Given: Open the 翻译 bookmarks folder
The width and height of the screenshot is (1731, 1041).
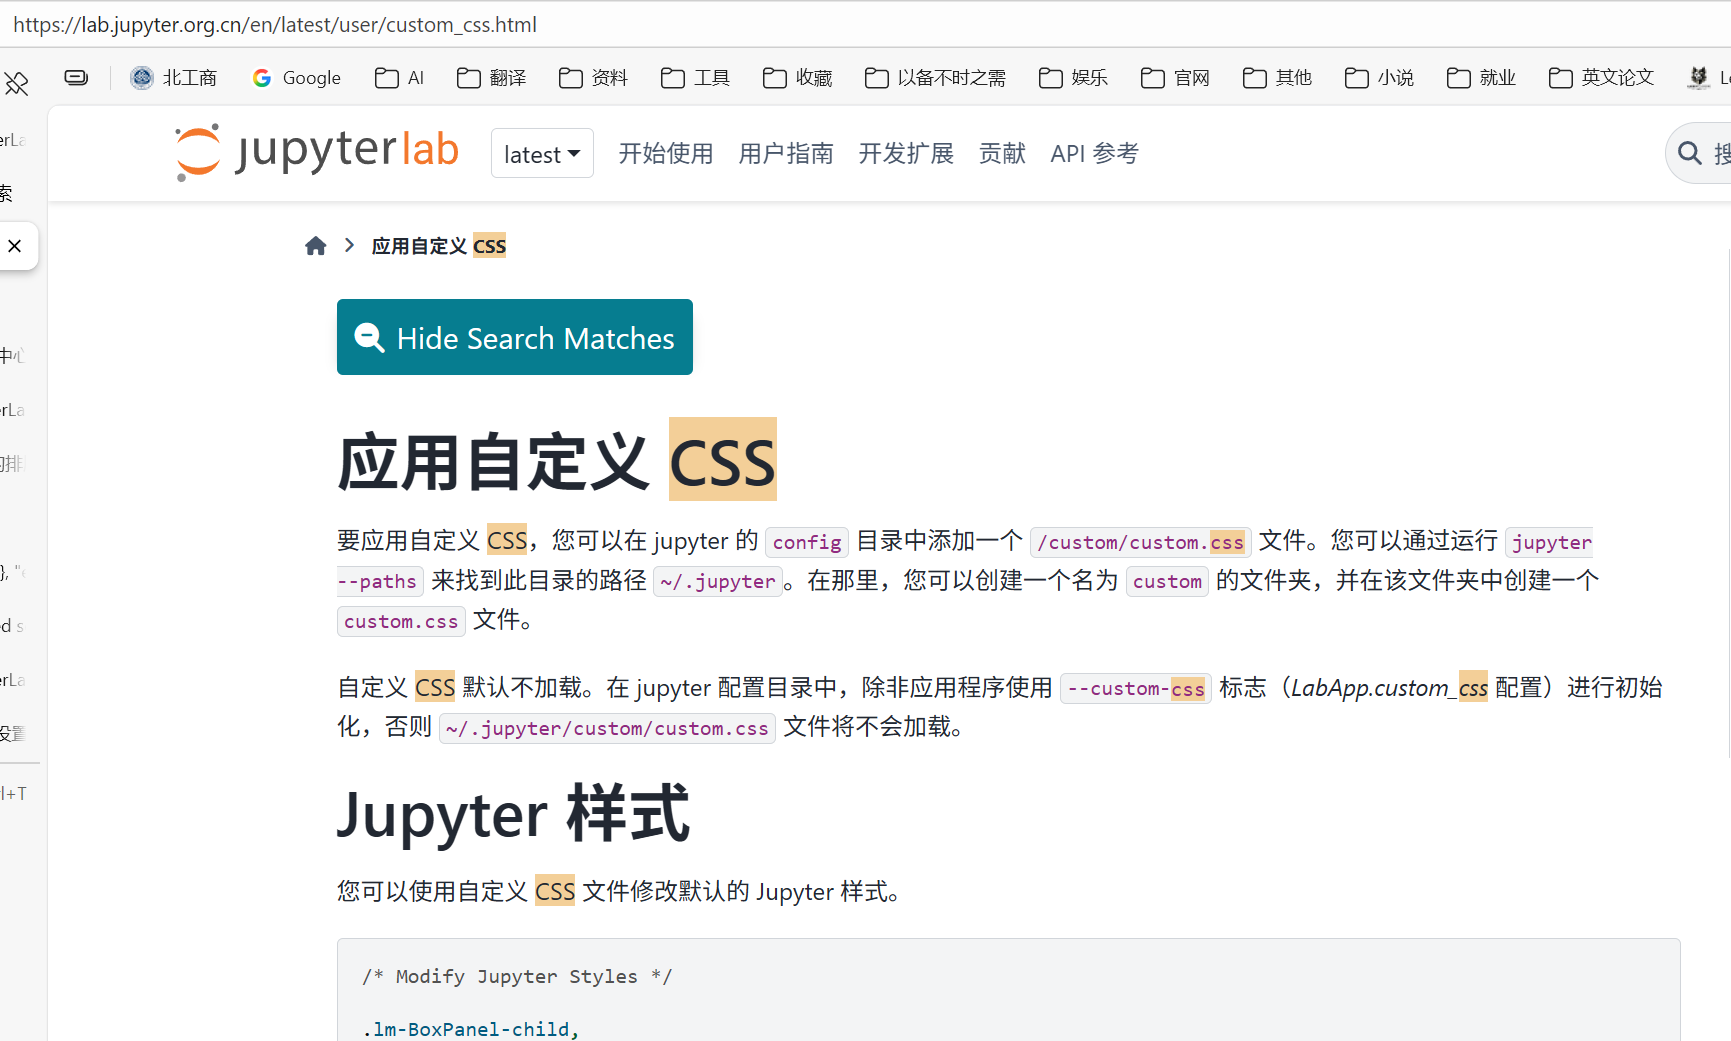Looking at the screenshot, I should point(491,78).
